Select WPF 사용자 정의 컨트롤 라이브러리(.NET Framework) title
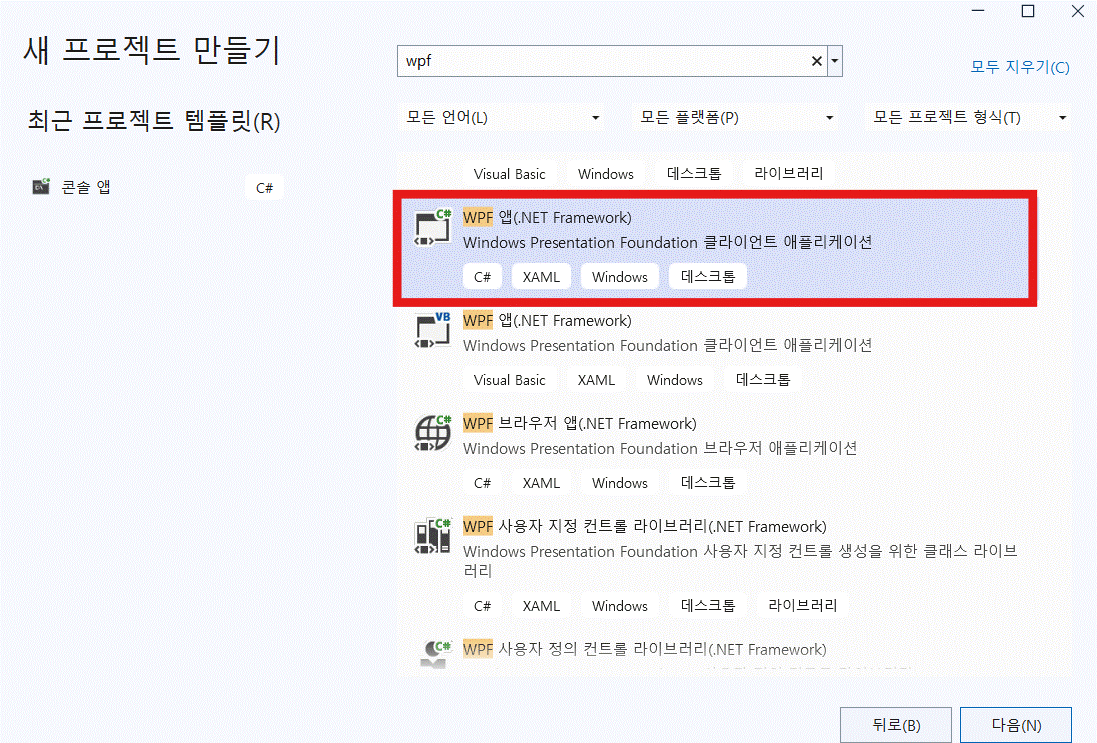1097x743 pixels. pyautogui.click(x=644, y=649)
